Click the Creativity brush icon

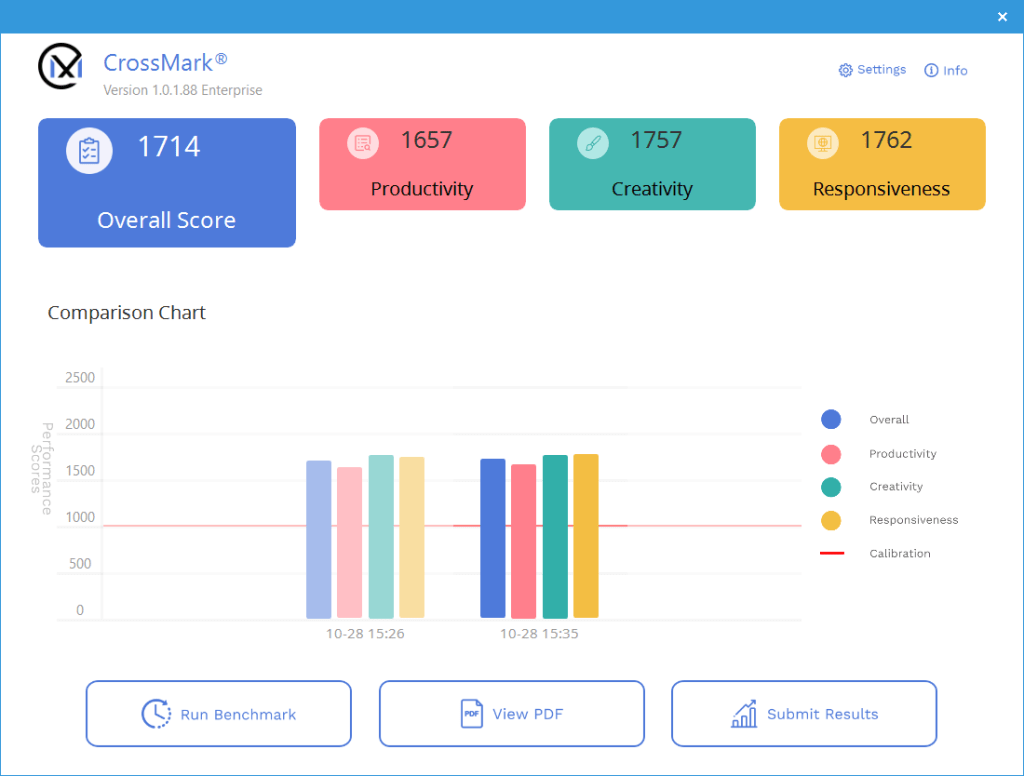coord(592,143)
